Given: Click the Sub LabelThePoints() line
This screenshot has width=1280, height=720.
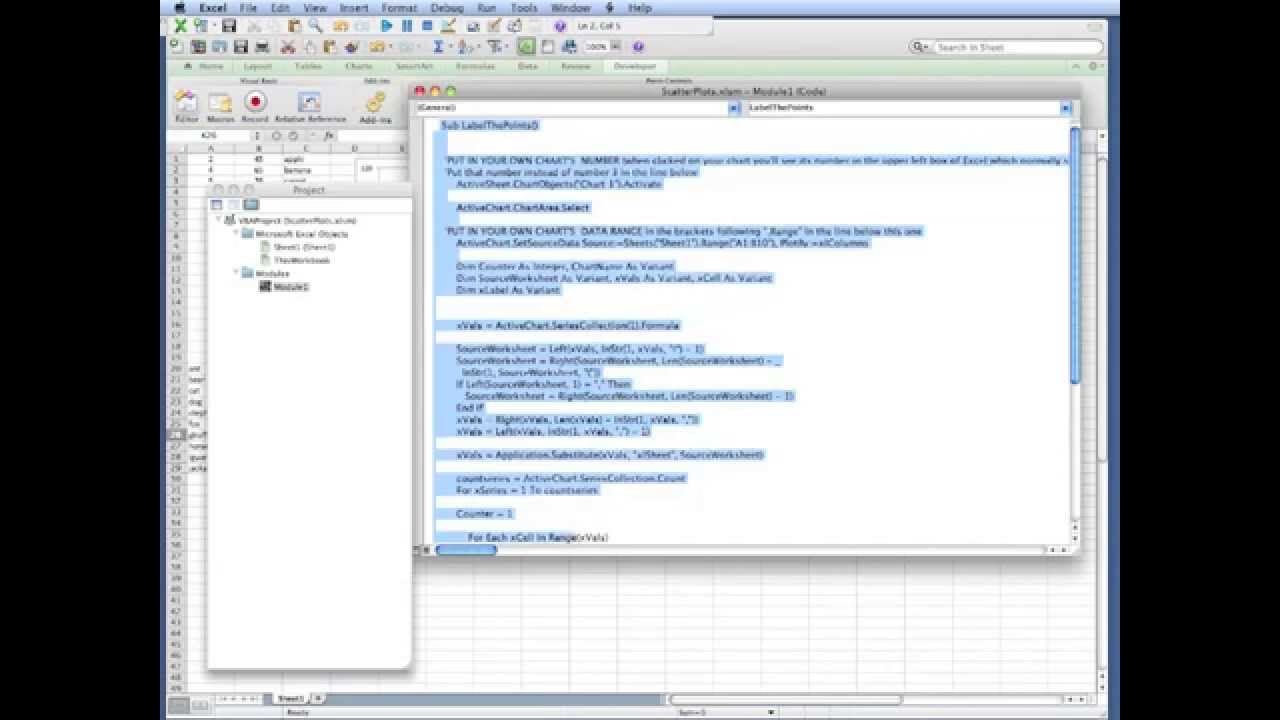Looking at the screenshot, I should 490,126.
